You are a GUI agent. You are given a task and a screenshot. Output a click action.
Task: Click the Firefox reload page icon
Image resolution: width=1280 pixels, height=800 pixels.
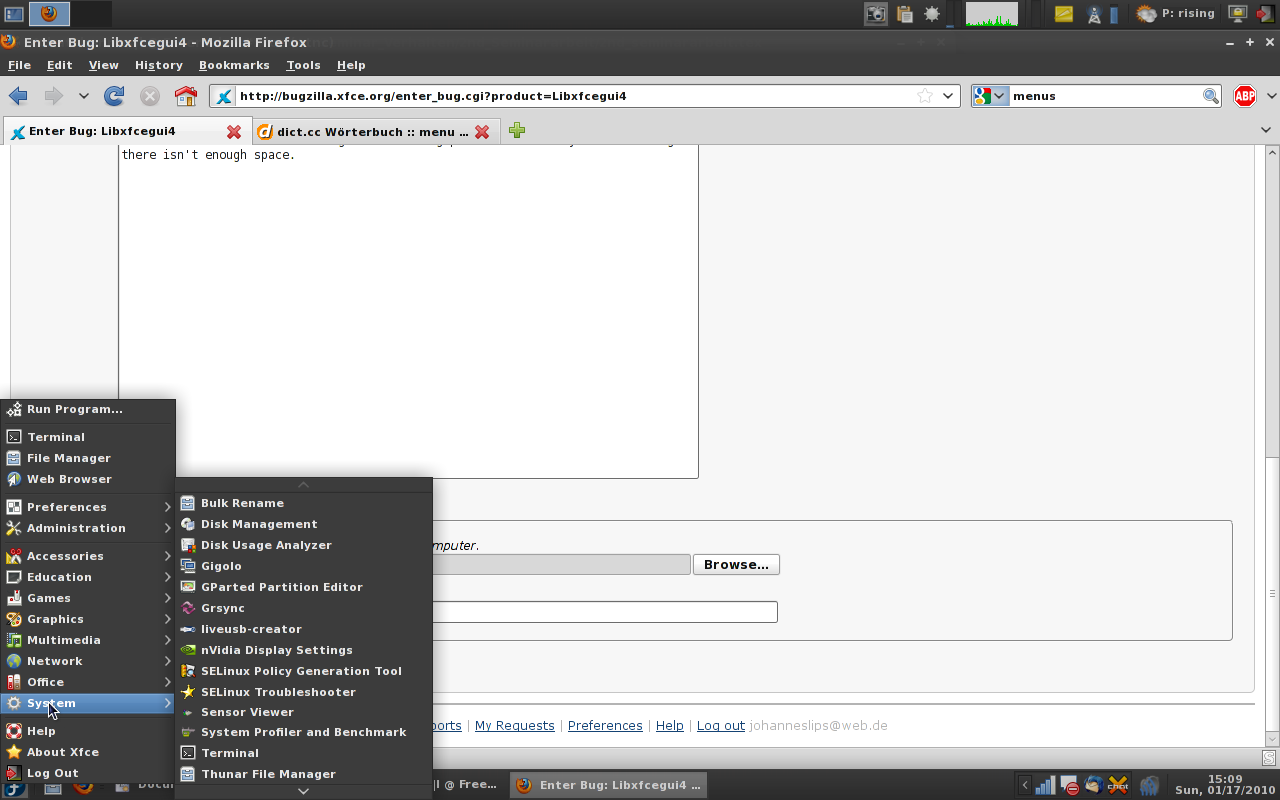(x=114, y=96)
